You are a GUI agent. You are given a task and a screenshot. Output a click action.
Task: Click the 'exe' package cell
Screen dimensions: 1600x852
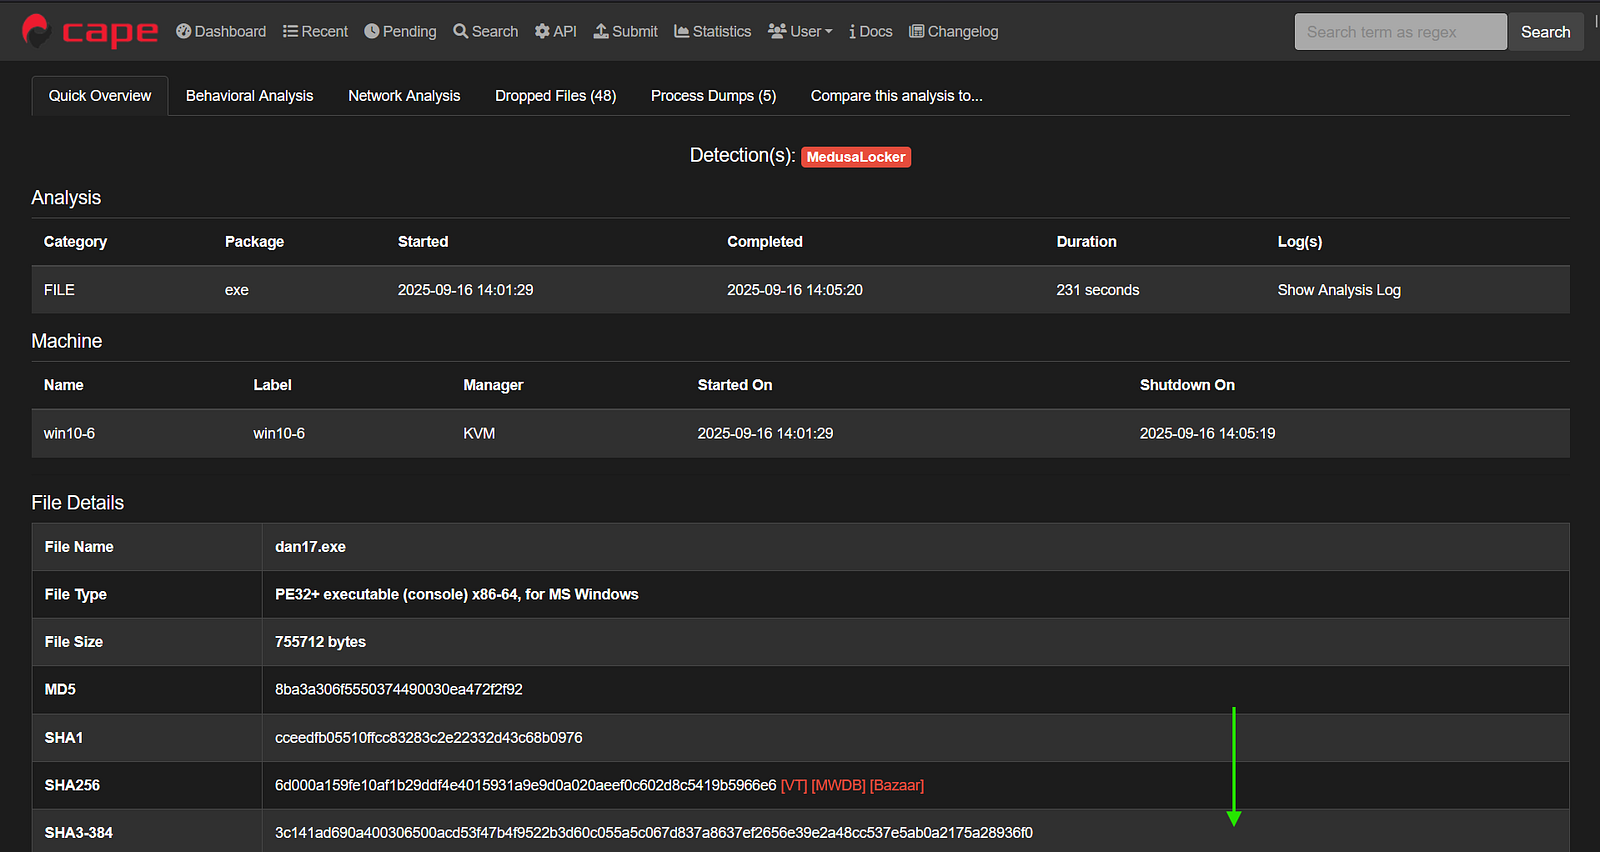point(237,290)
